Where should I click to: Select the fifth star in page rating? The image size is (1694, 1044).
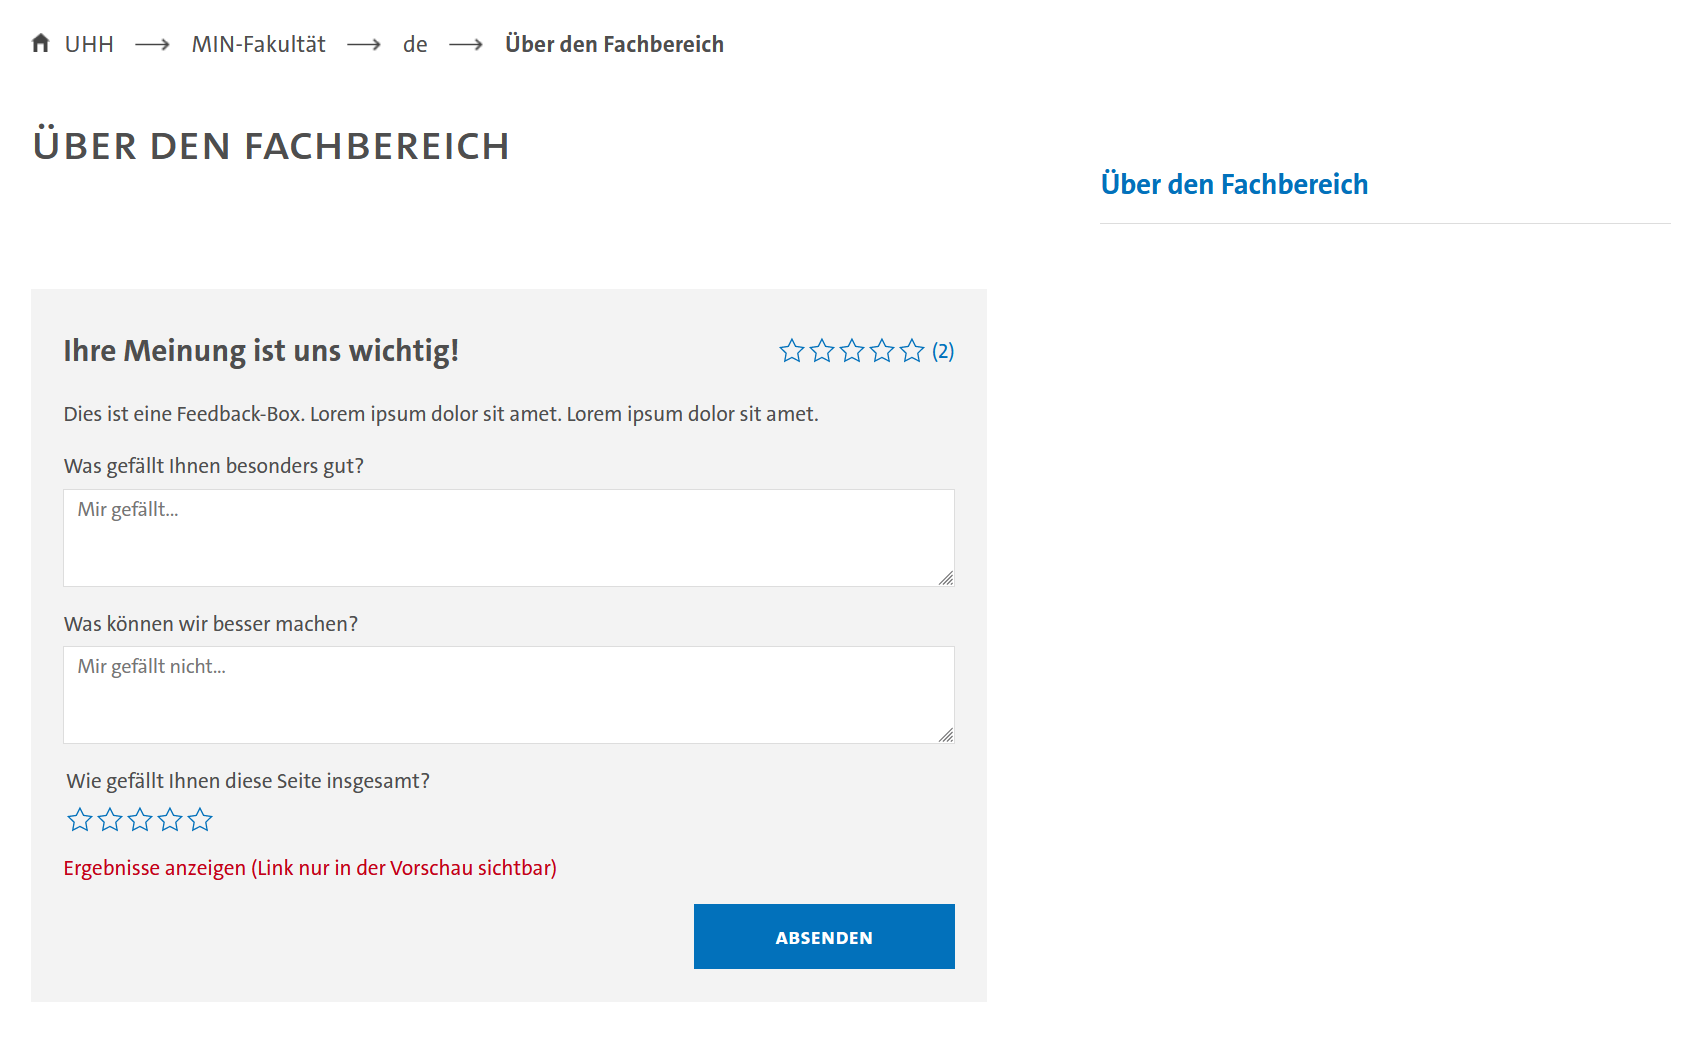[200, 820]
